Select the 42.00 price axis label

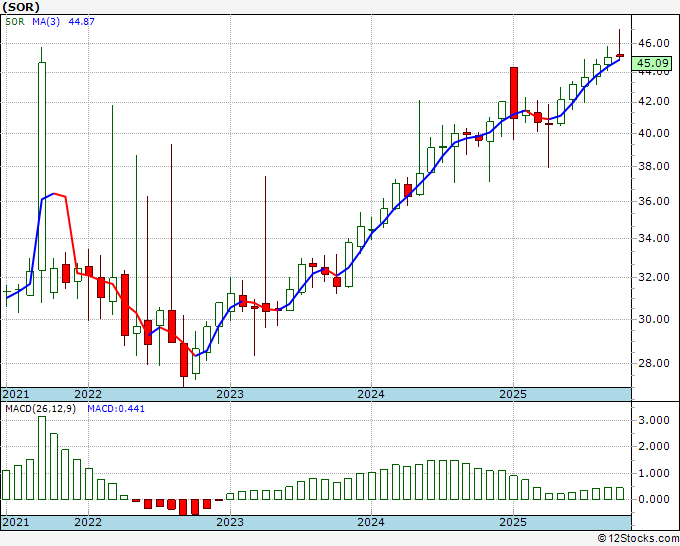(654, 101)
